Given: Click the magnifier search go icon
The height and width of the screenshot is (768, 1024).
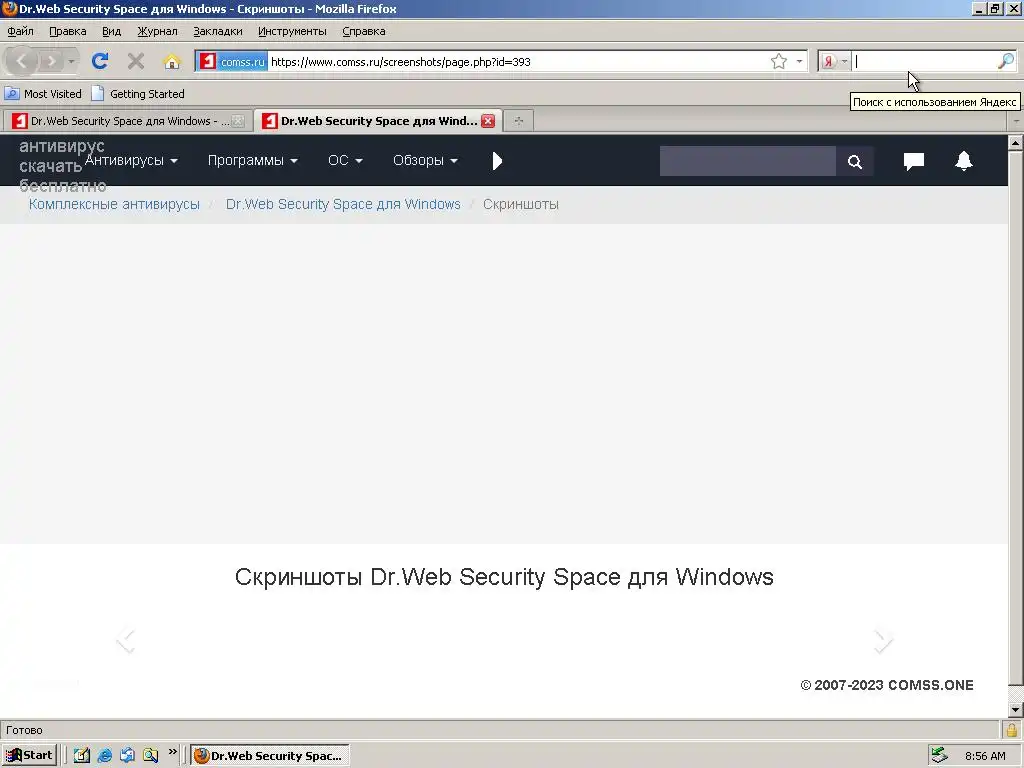Looking at the screenshot, I should click(1006, 61).
